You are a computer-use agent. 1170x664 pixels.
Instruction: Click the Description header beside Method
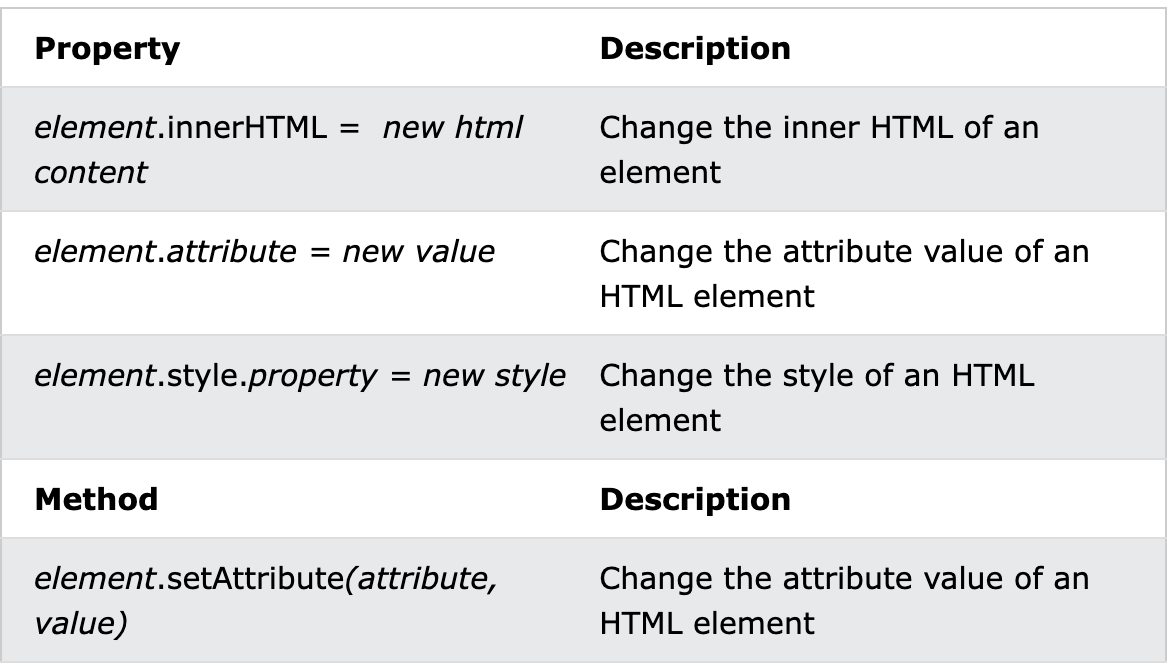click(x=695, y=499)
